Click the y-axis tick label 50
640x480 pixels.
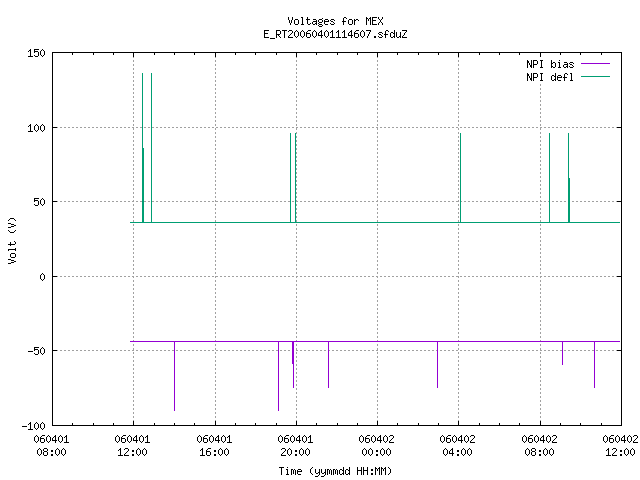click(x=39, y=202)
